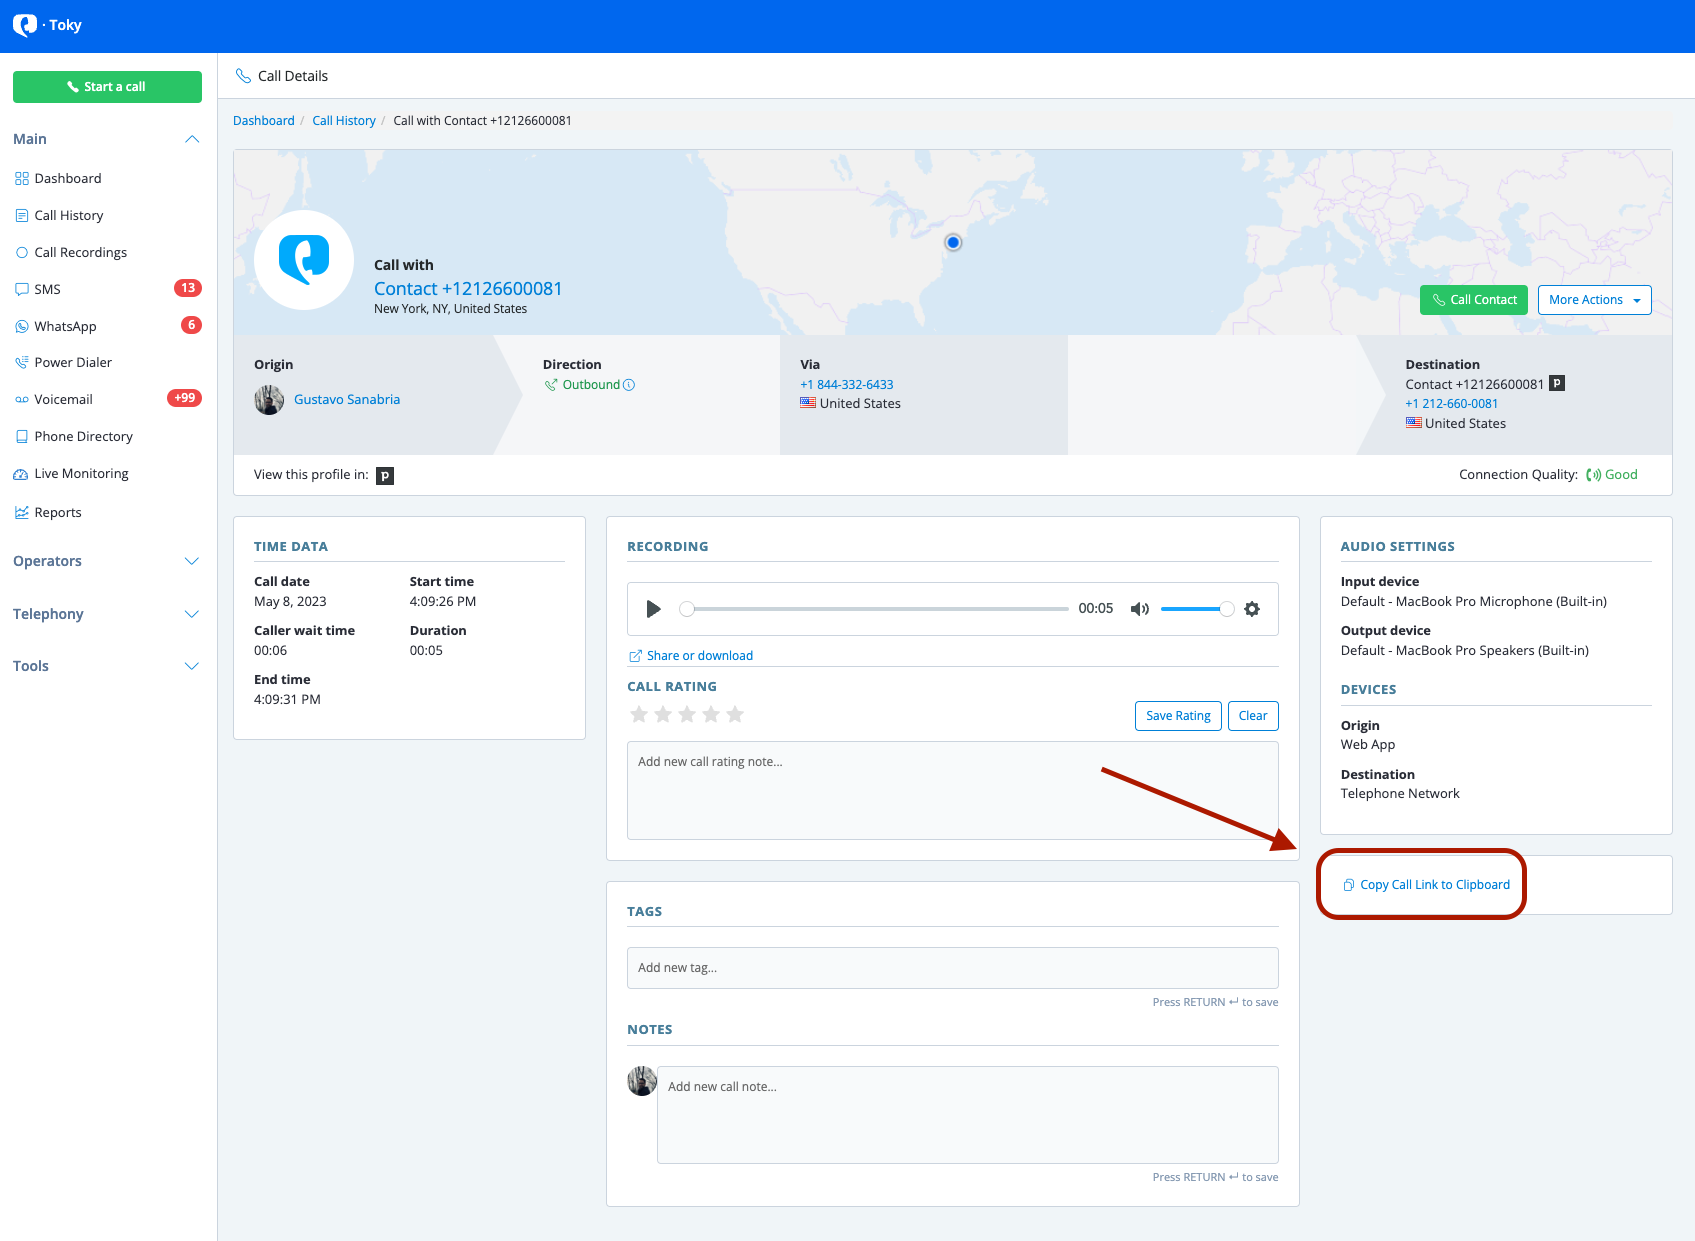
Task: Open recording player settings gear
Action: click(x=1252, y=609)
